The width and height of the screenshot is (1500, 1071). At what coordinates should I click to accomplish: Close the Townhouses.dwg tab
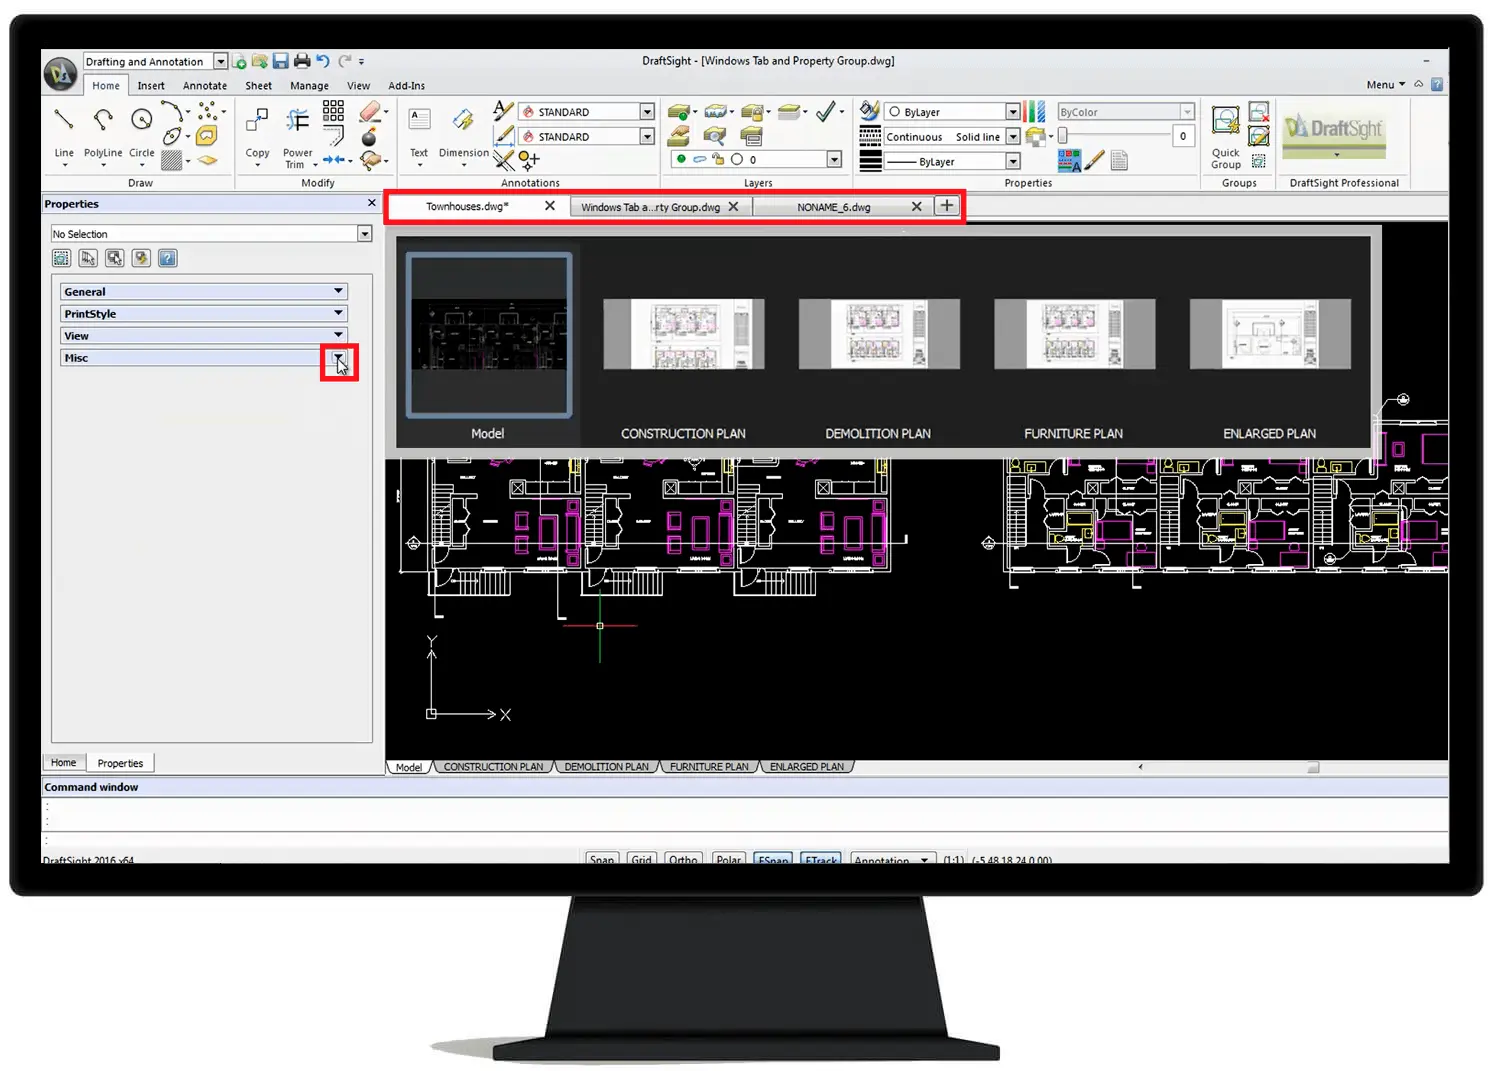550,206
